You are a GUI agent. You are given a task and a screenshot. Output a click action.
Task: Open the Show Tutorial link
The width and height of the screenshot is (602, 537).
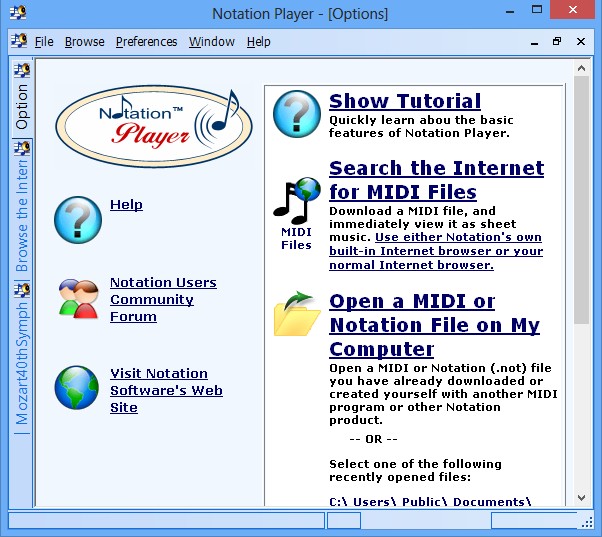(405, 101)
